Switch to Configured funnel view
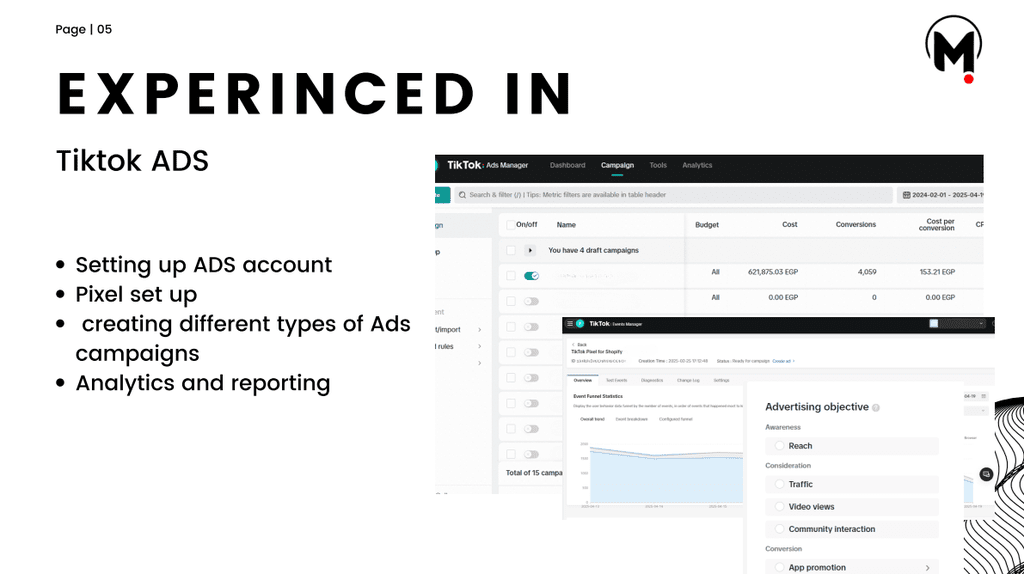Image resolution: width=1024 pixels, height=574 pixels. pyautogui.click(x=675, y=419)
